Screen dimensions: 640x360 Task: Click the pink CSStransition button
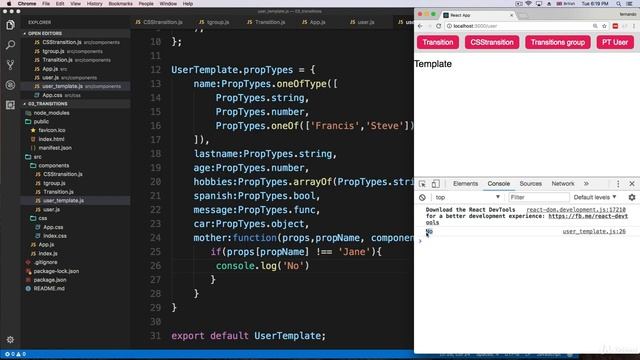point(492,42)
